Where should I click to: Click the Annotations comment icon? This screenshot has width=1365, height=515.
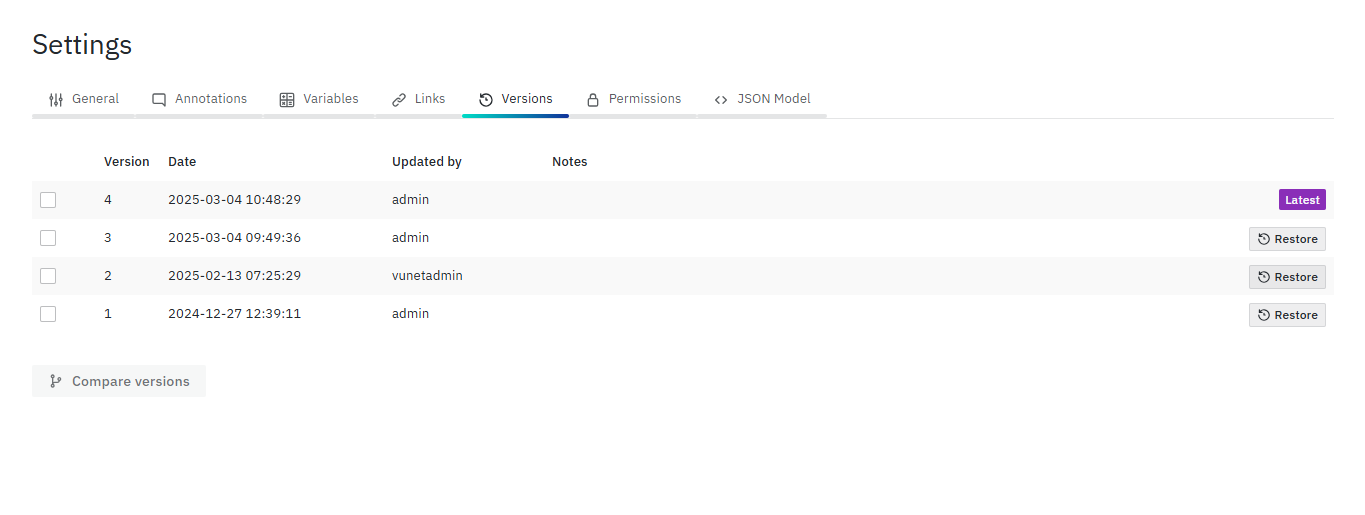[x=159, y=100]
